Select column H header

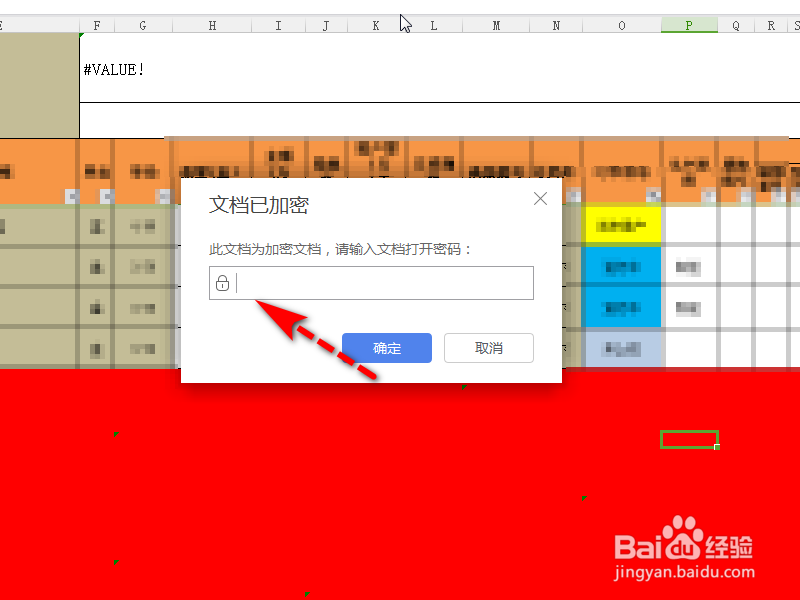click(212, 26)
